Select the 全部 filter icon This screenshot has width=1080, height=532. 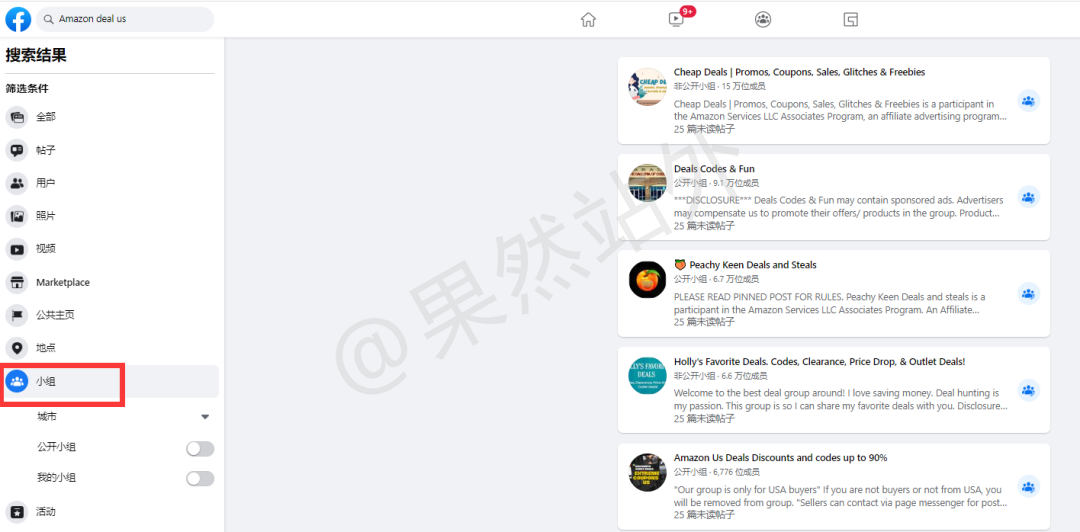pyautogui.click(x=17, y=117)
